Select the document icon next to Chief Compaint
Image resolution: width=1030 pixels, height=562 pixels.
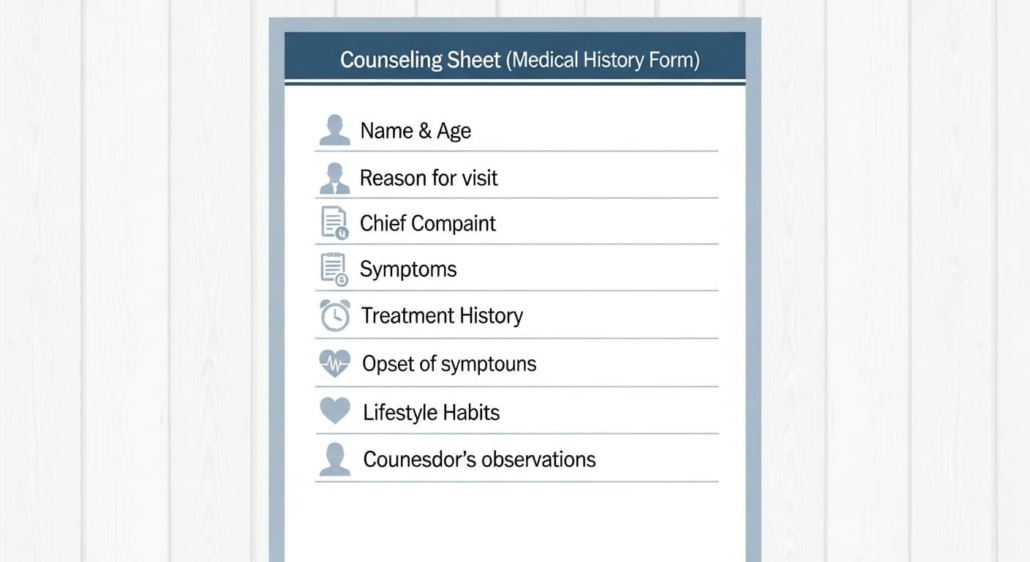(334, 223)
